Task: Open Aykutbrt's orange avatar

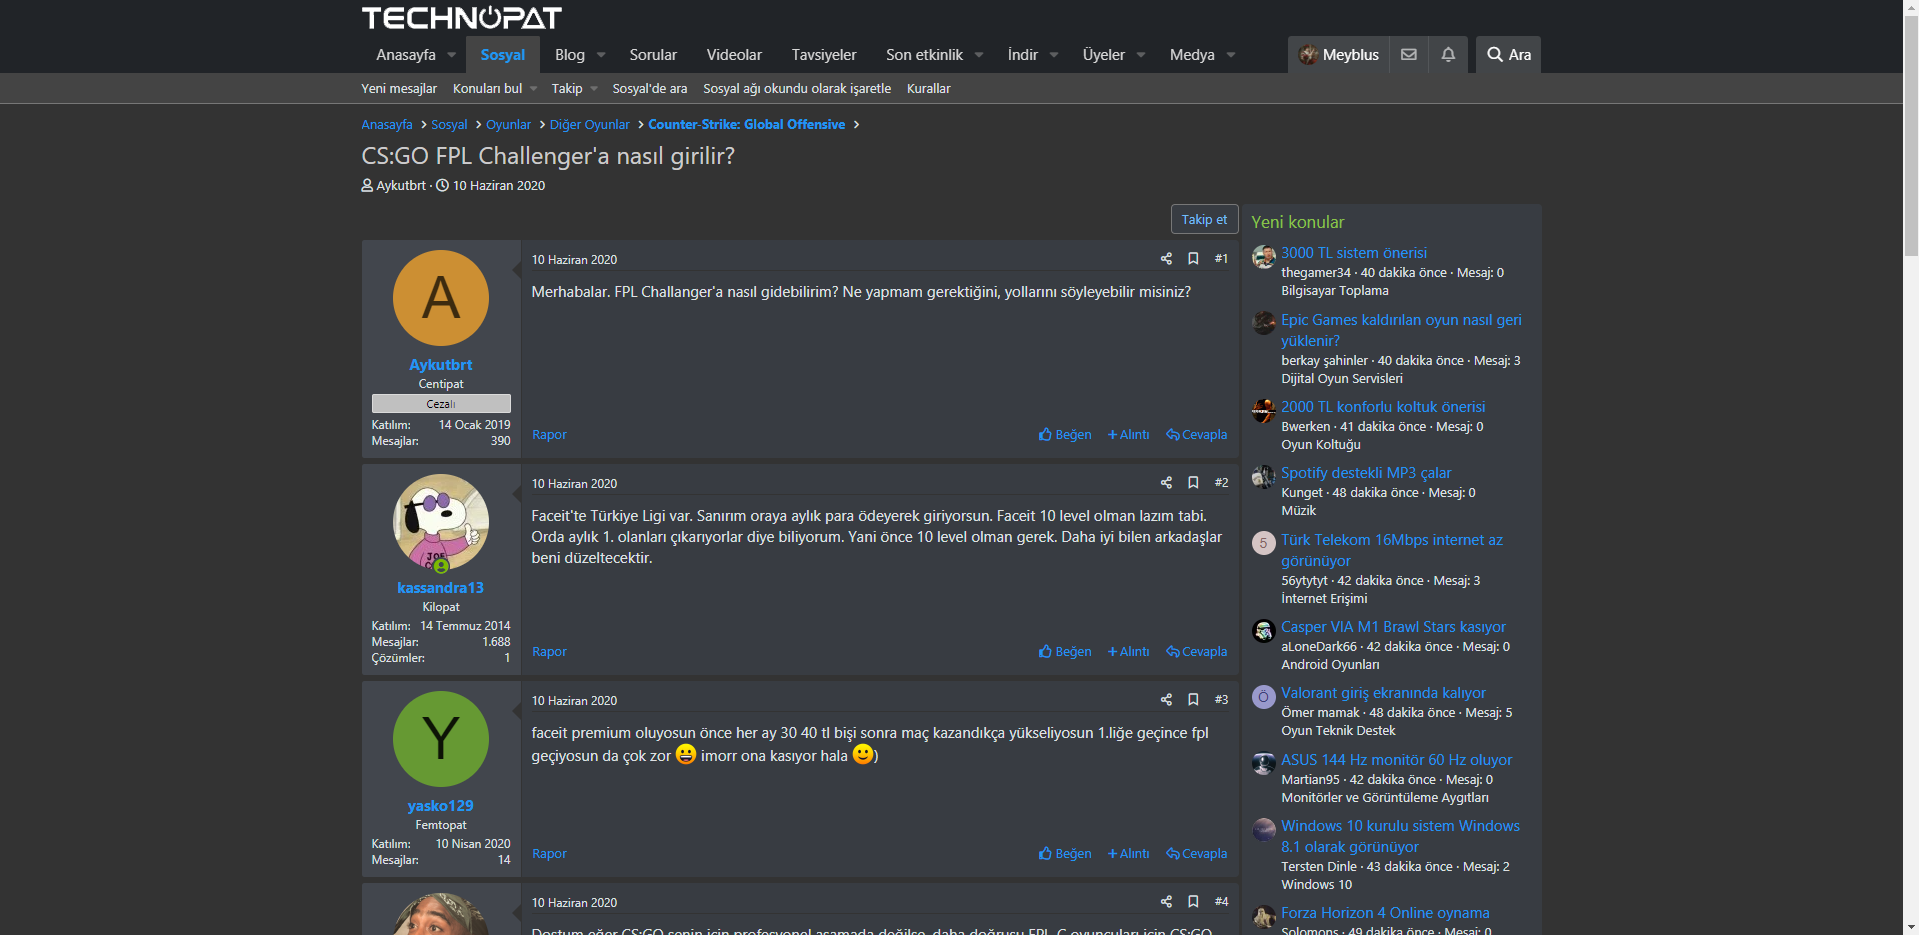Action: click(441, 298)
